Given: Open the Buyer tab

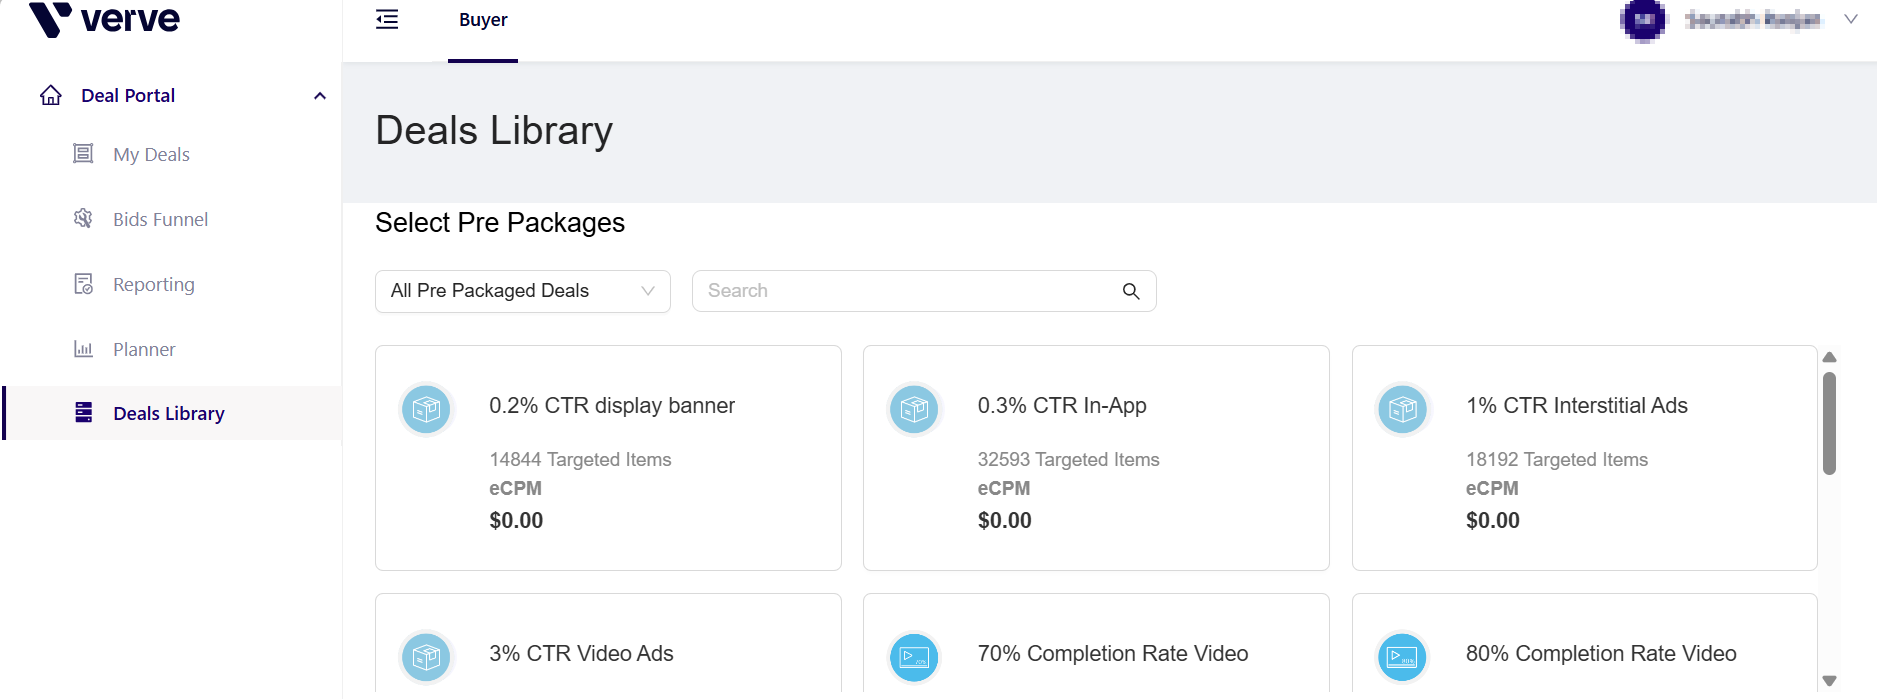Looking at the screenshot, I should (483, 20).
